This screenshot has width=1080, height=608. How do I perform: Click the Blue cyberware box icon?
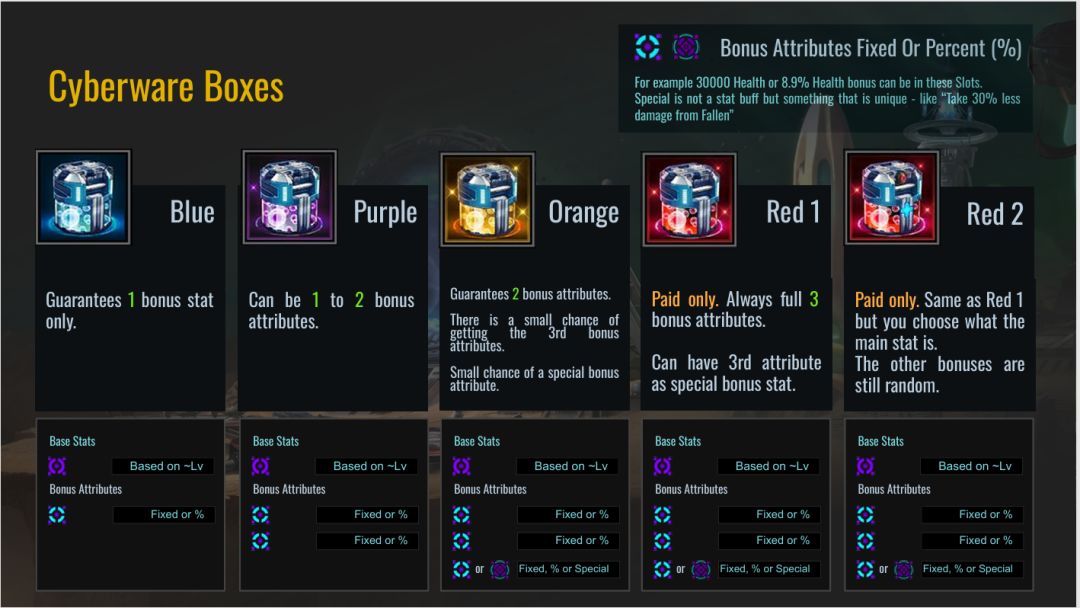coord(83,198)
